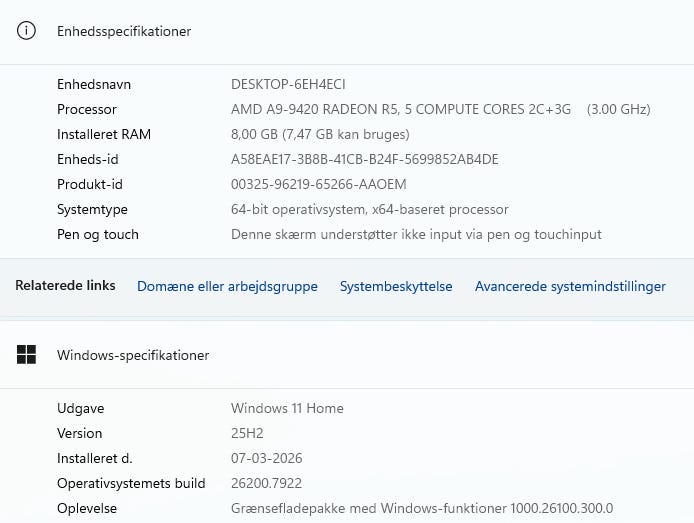Screen dimensions: 694x523
Task: Click the Systemtype 64-bit value
Action: point(369,210)
